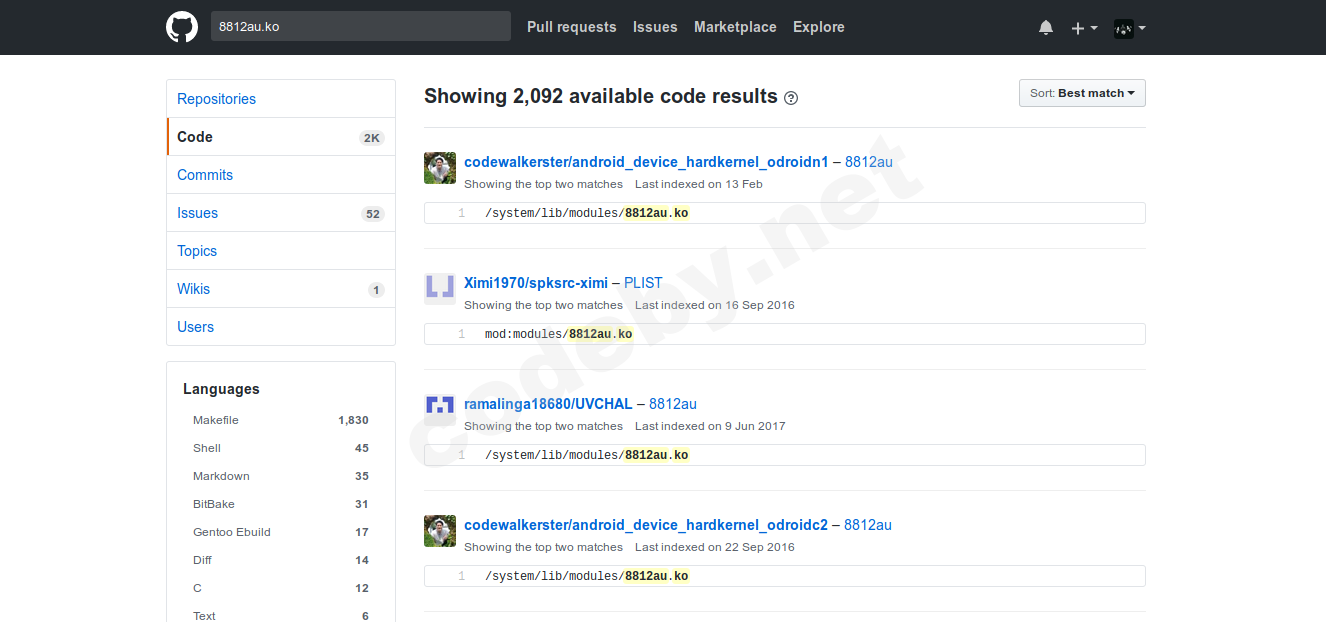This screenshot has width=1326, height=622.
Task: Click the ramalinga18680 avatar
Action: (x=440, y=410)
